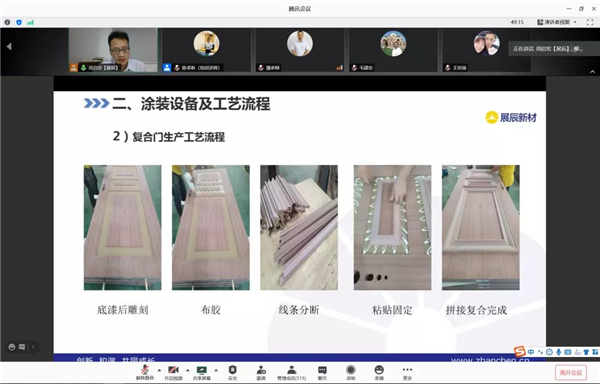600x384 pixels.
Task: Click the caption 布胶
Action: coord(210,310)
